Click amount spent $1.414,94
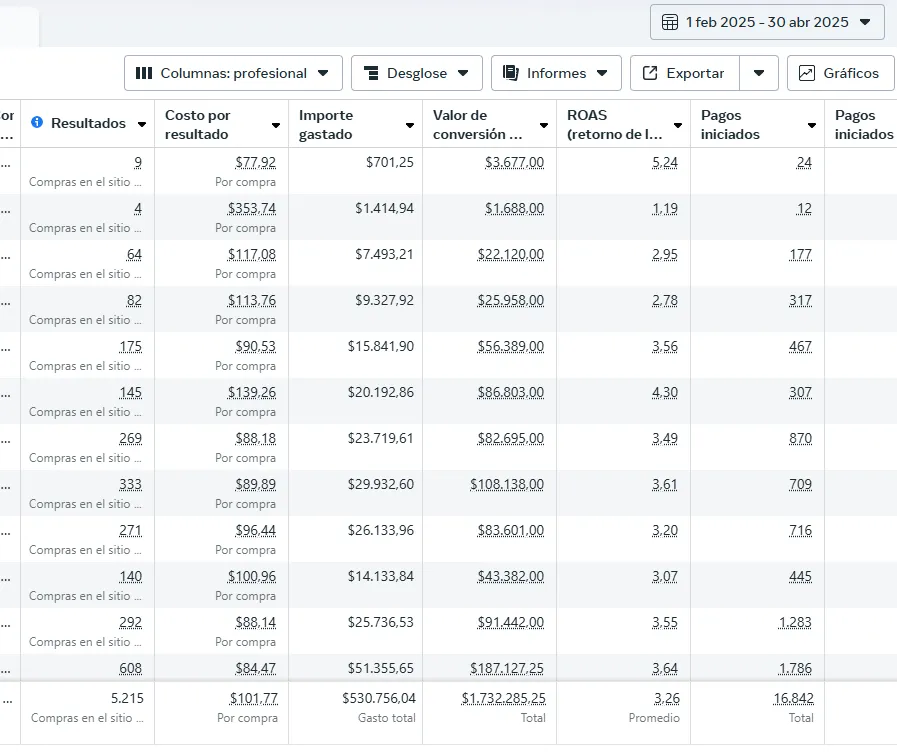This screenshot has height=756, width=897. 384,209
